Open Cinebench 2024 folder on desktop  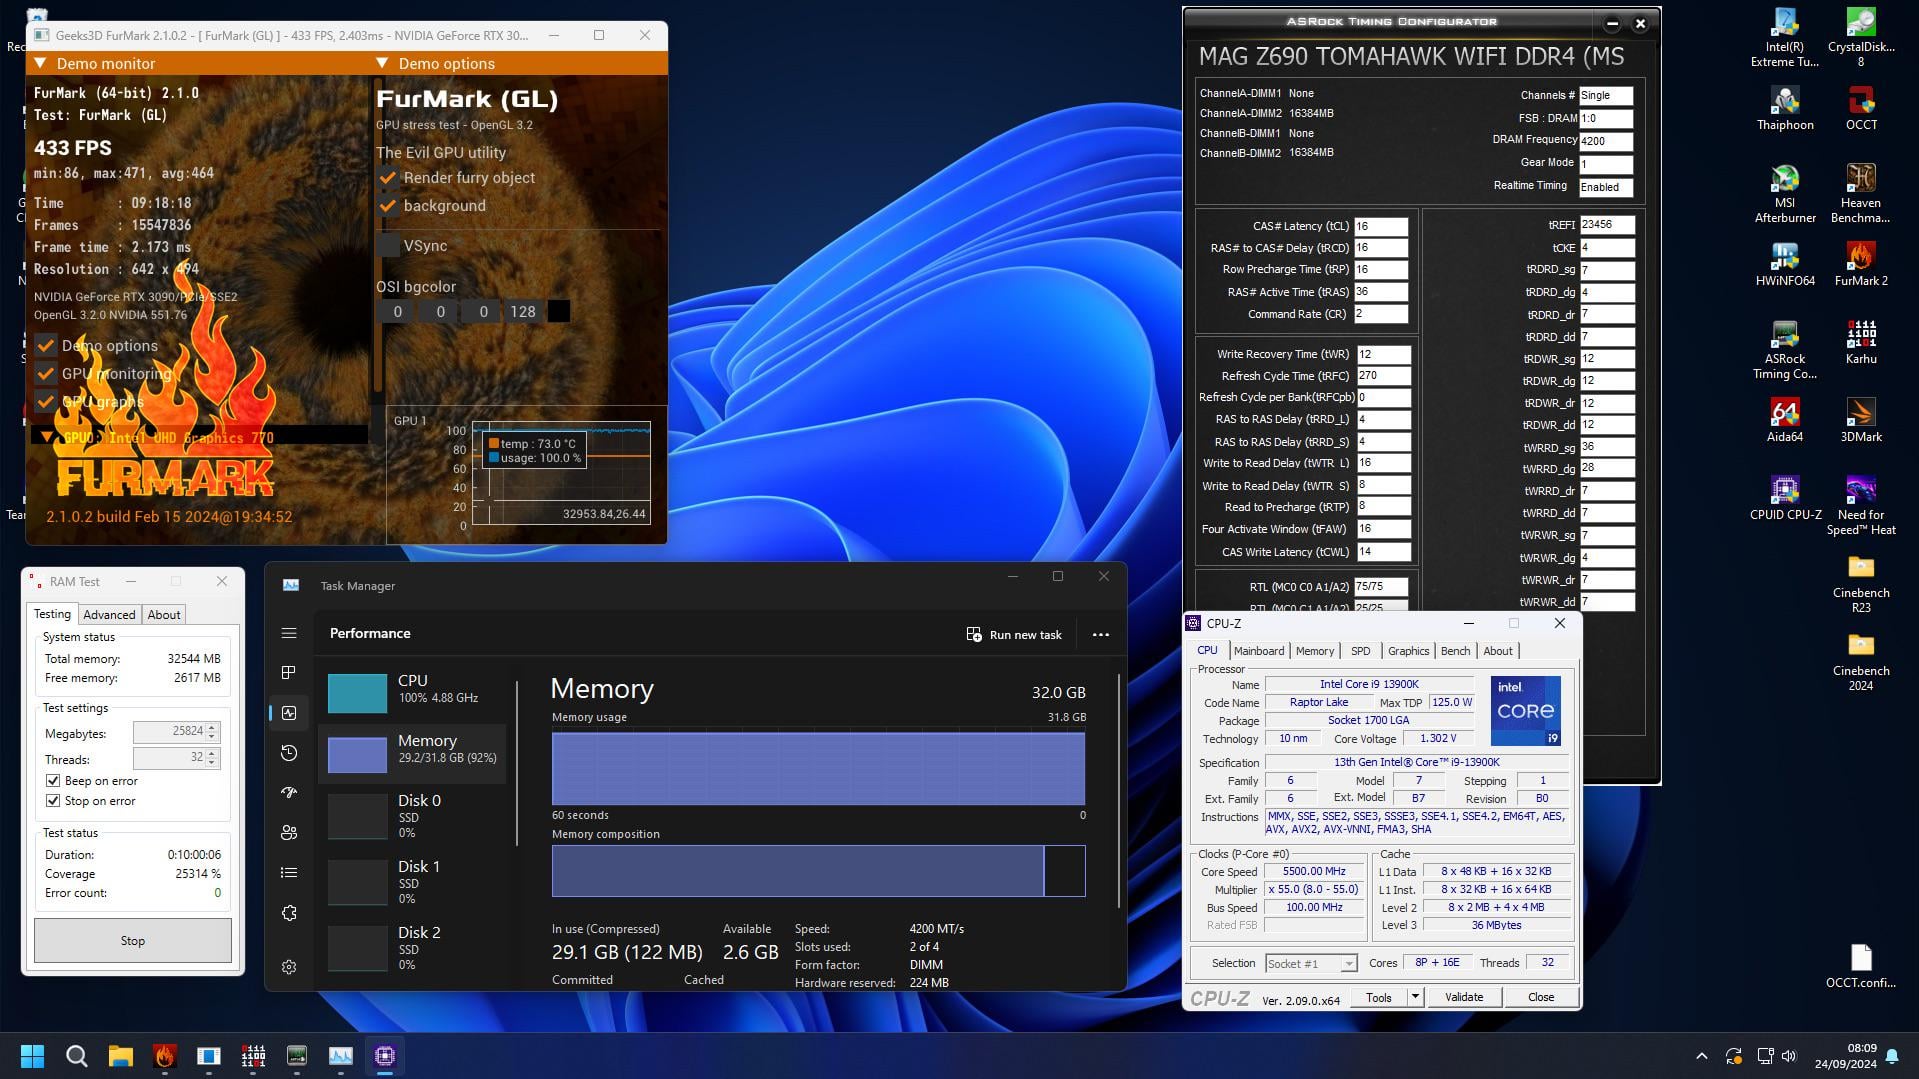1860,661
